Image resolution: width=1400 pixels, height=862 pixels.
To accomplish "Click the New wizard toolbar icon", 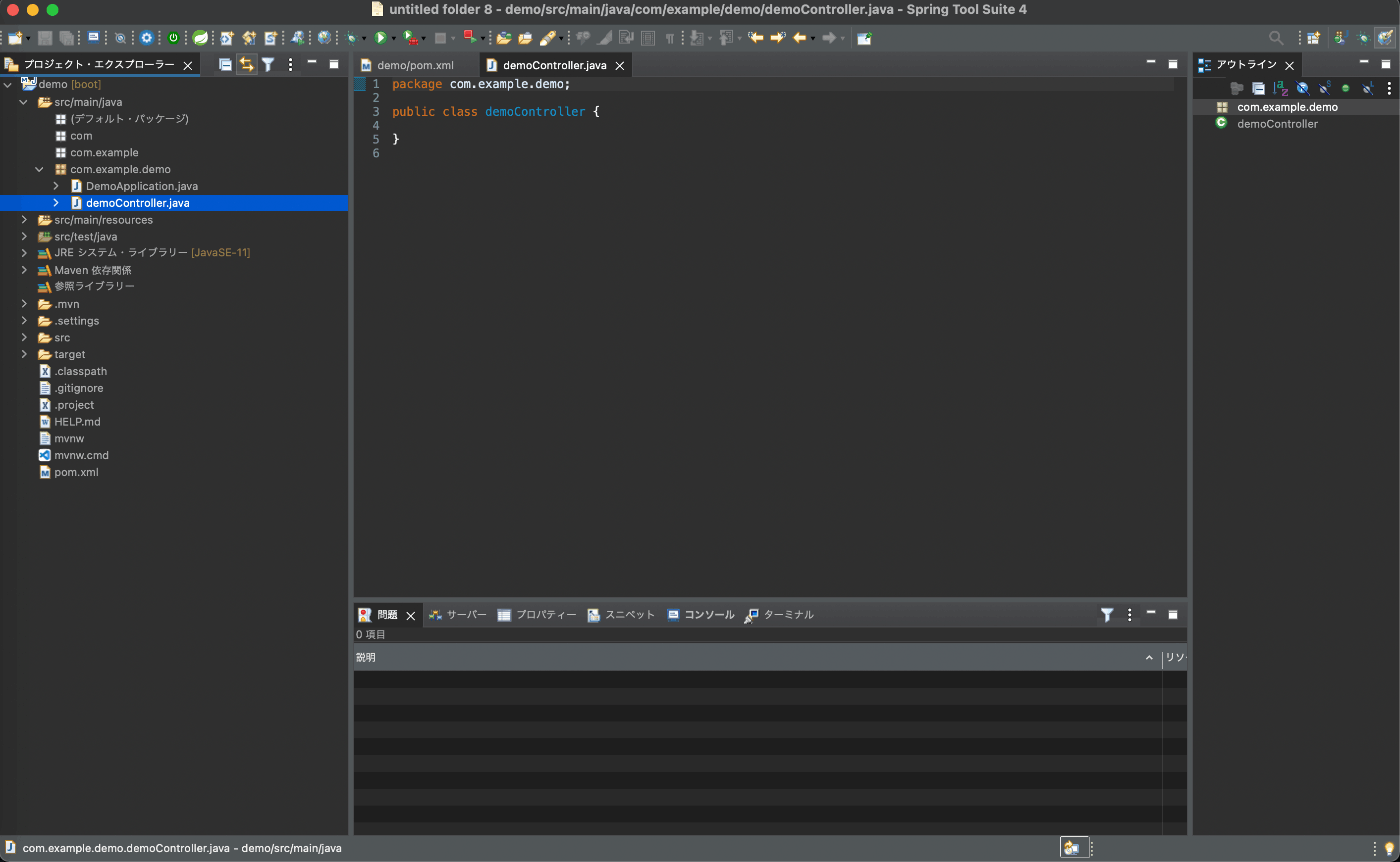I will point(15,38).
